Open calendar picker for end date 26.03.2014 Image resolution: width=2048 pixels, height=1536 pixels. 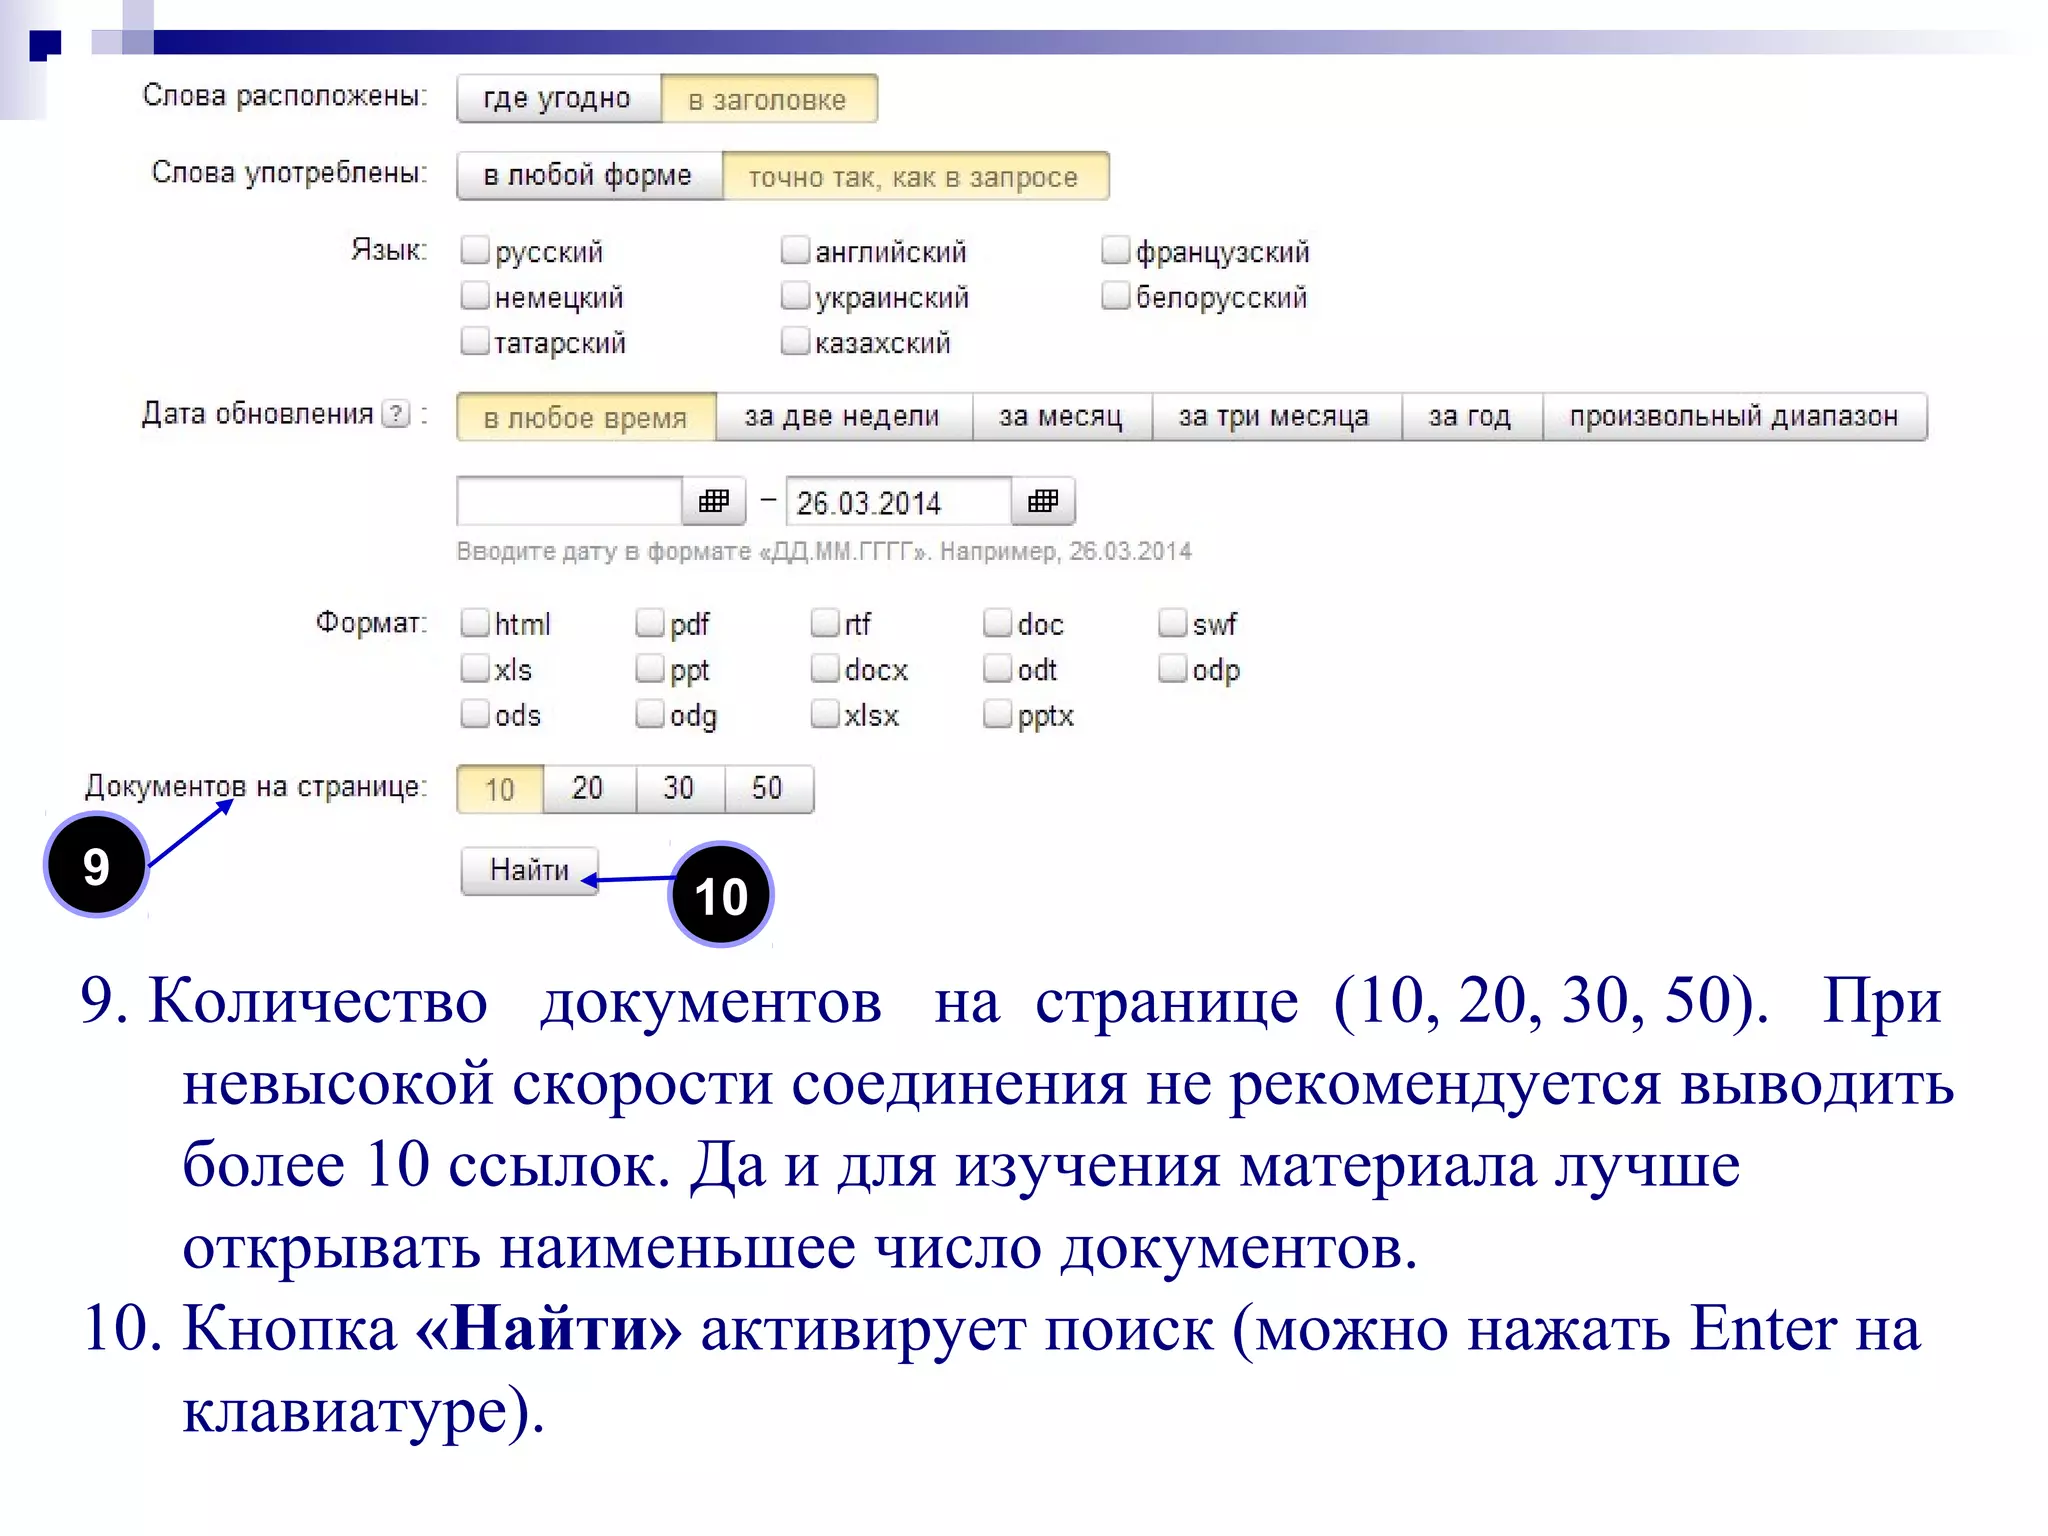1042,501
